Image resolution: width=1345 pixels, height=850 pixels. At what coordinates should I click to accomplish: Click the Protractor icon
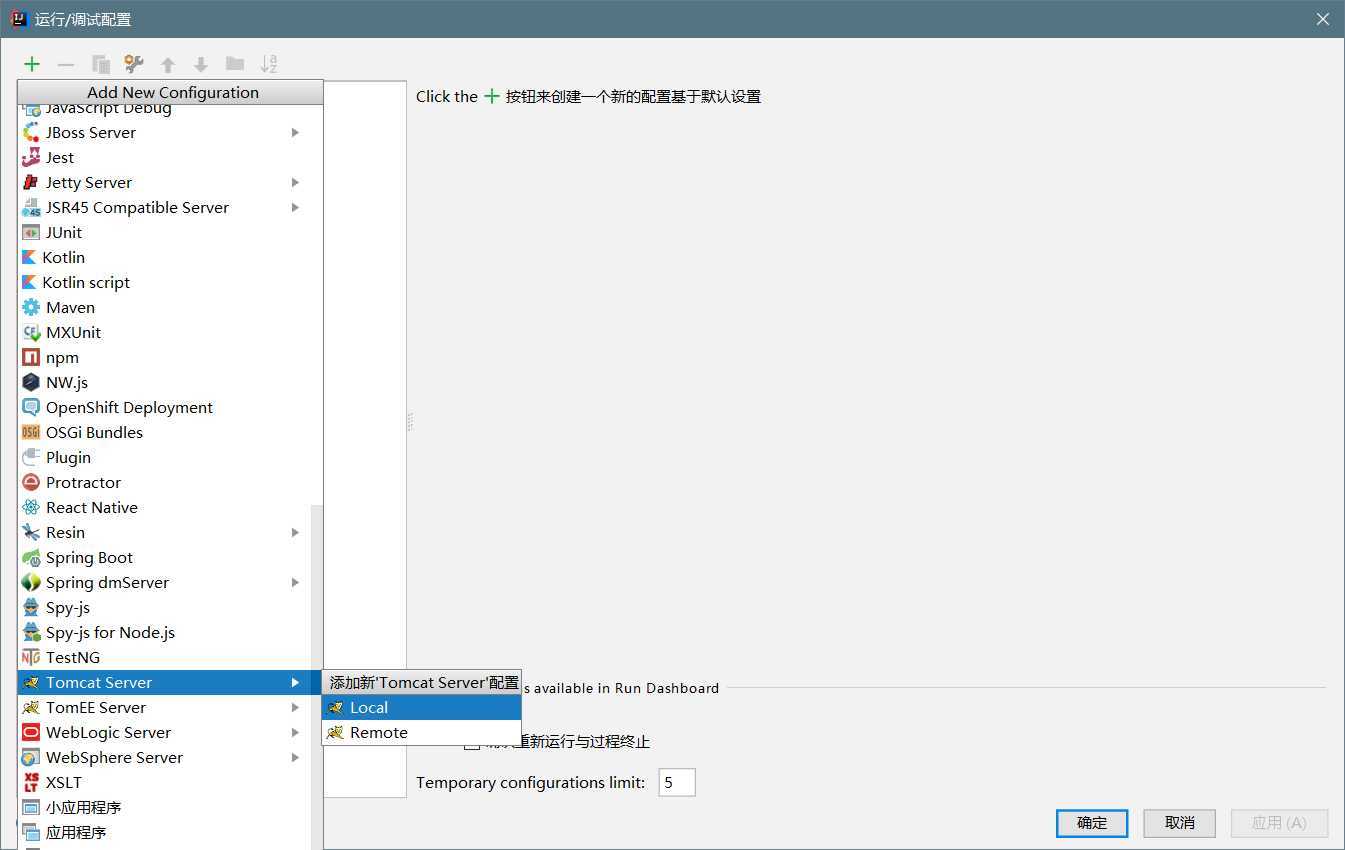[x=31, y=482]
